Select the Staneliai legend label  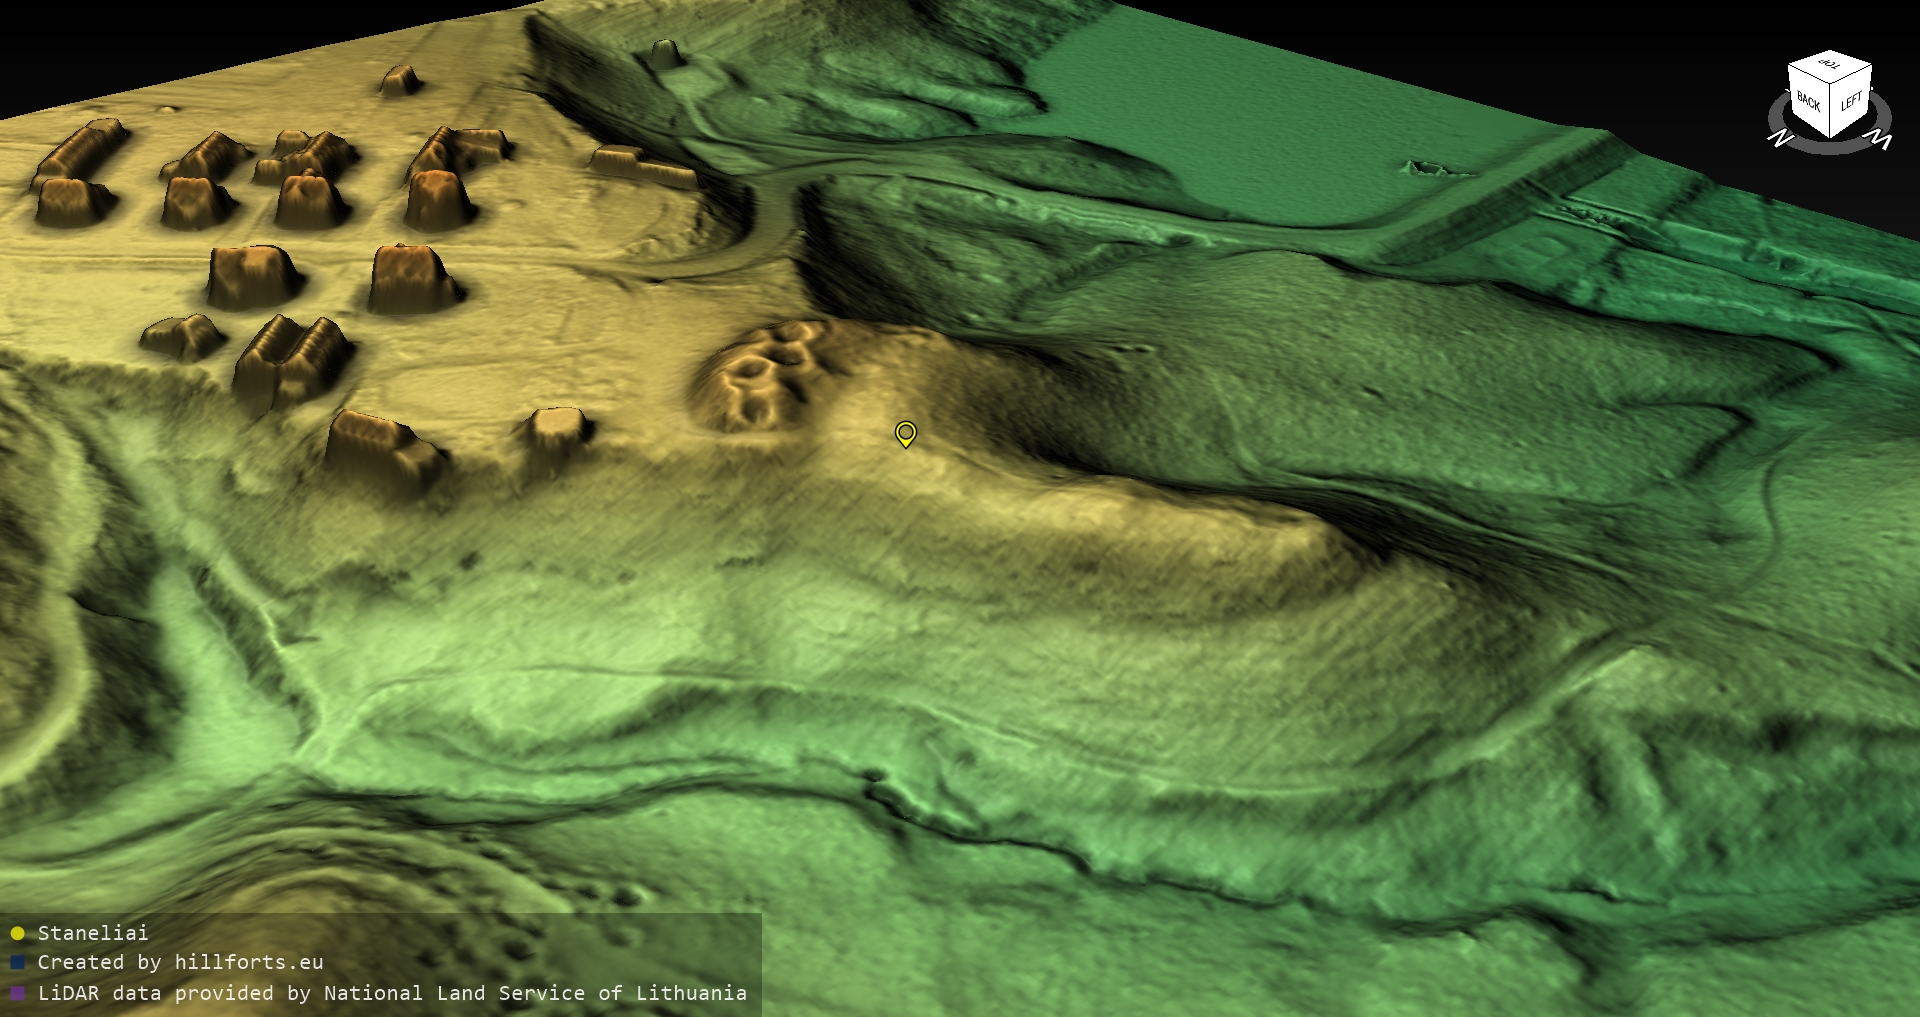[x=93, y=933]
